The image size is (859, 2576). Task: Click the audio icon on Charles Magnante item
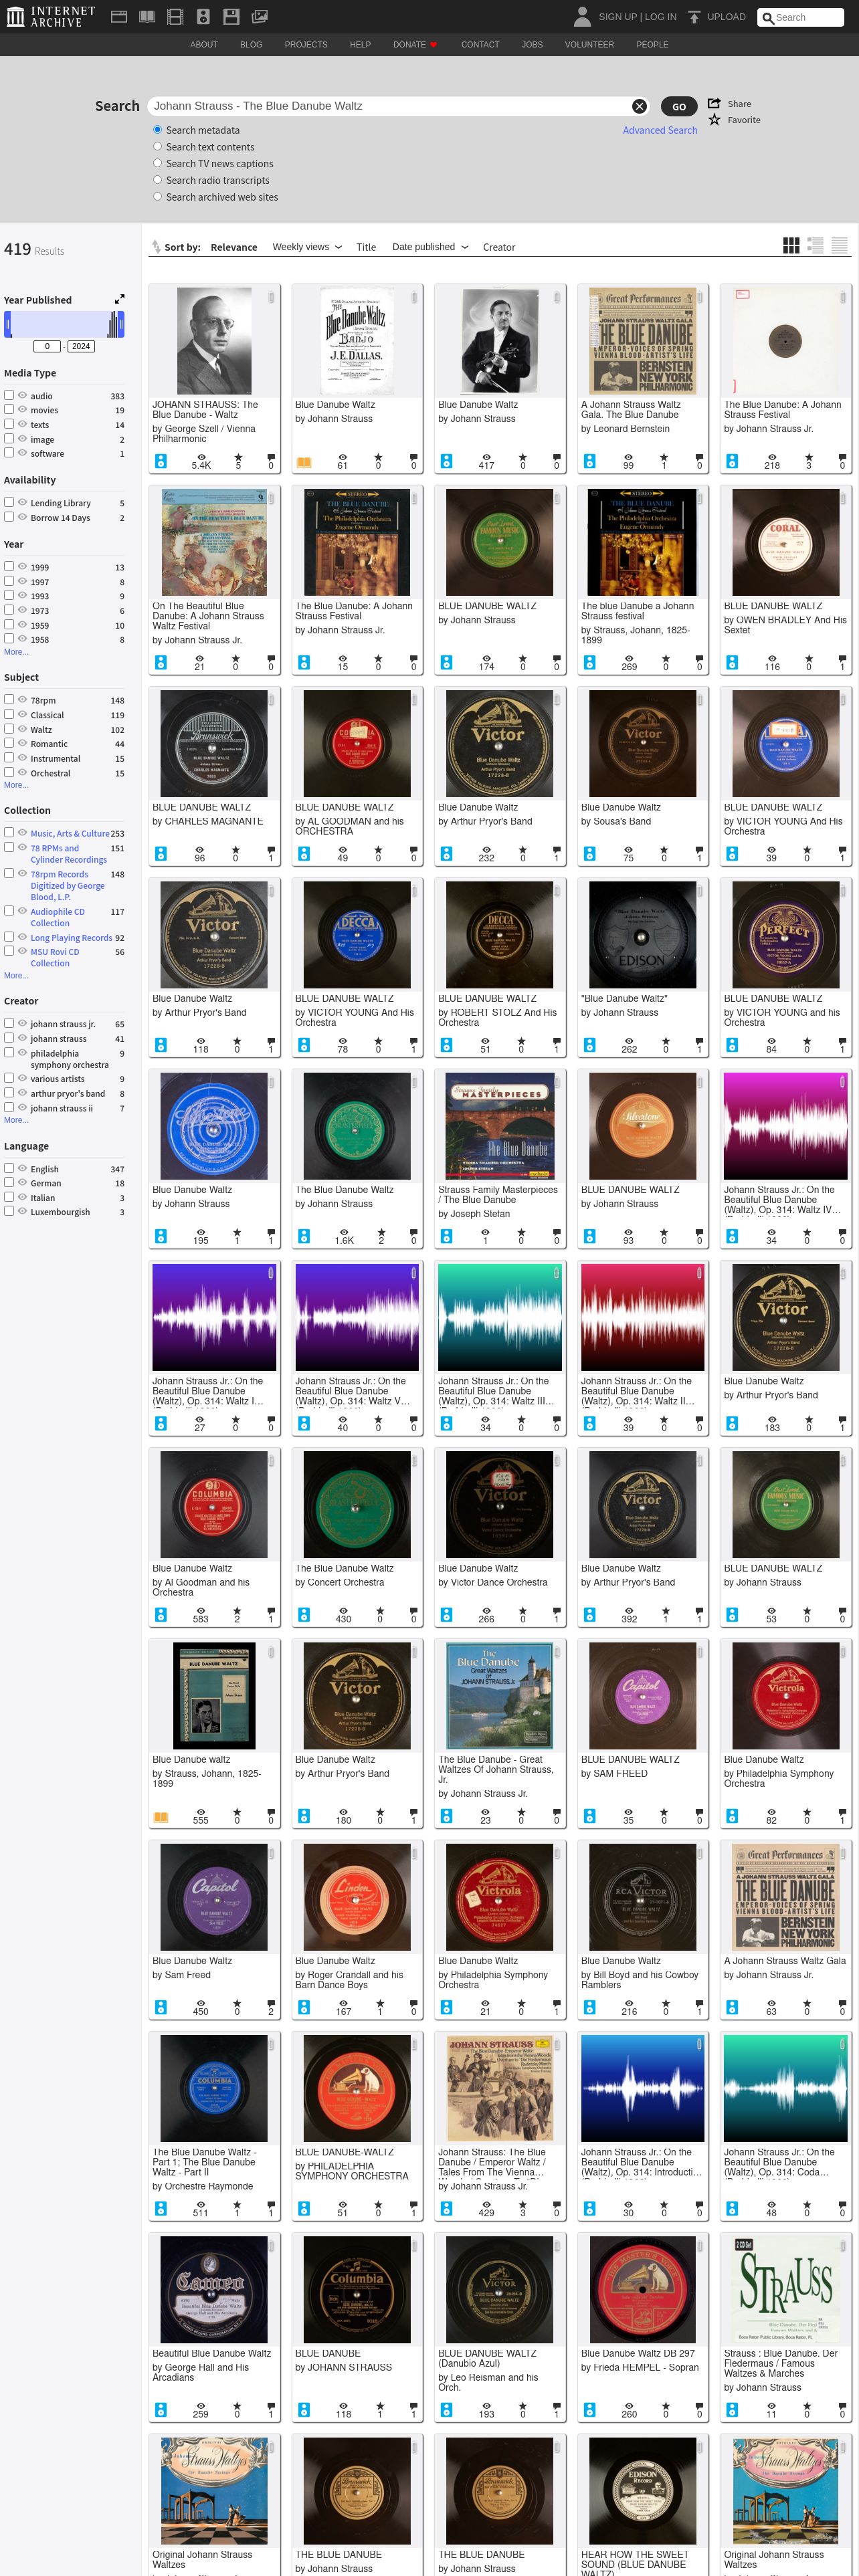pos(160,853)
